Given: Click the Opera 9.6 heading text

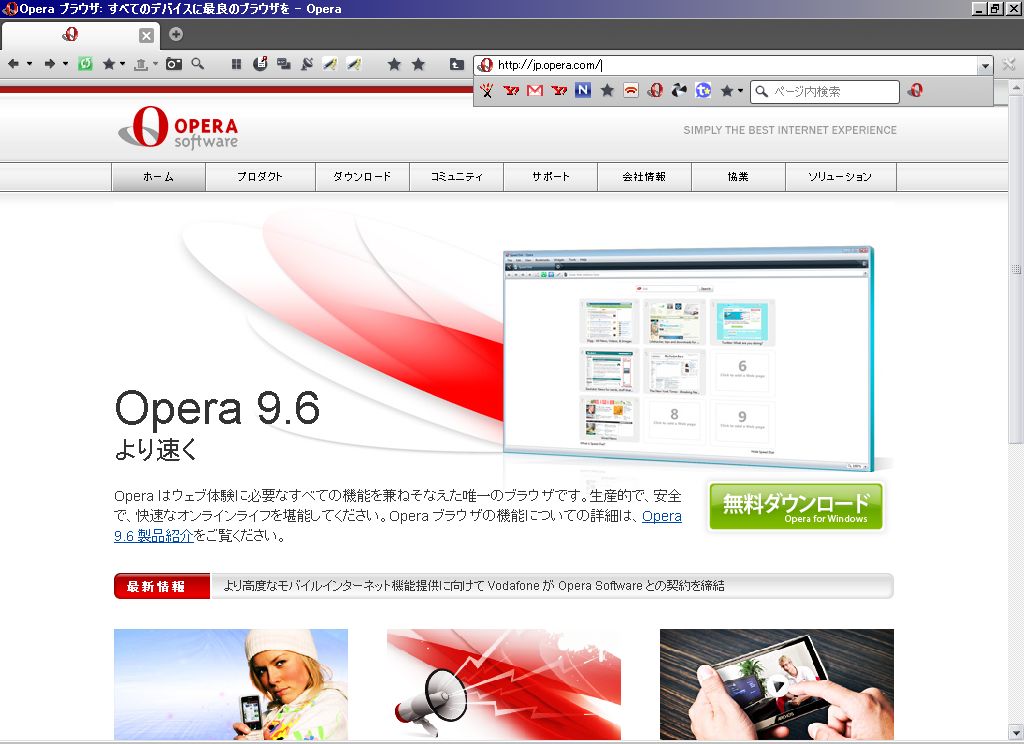Looking at the screenshot, I should pyautogui.click(x=217, y=408).
